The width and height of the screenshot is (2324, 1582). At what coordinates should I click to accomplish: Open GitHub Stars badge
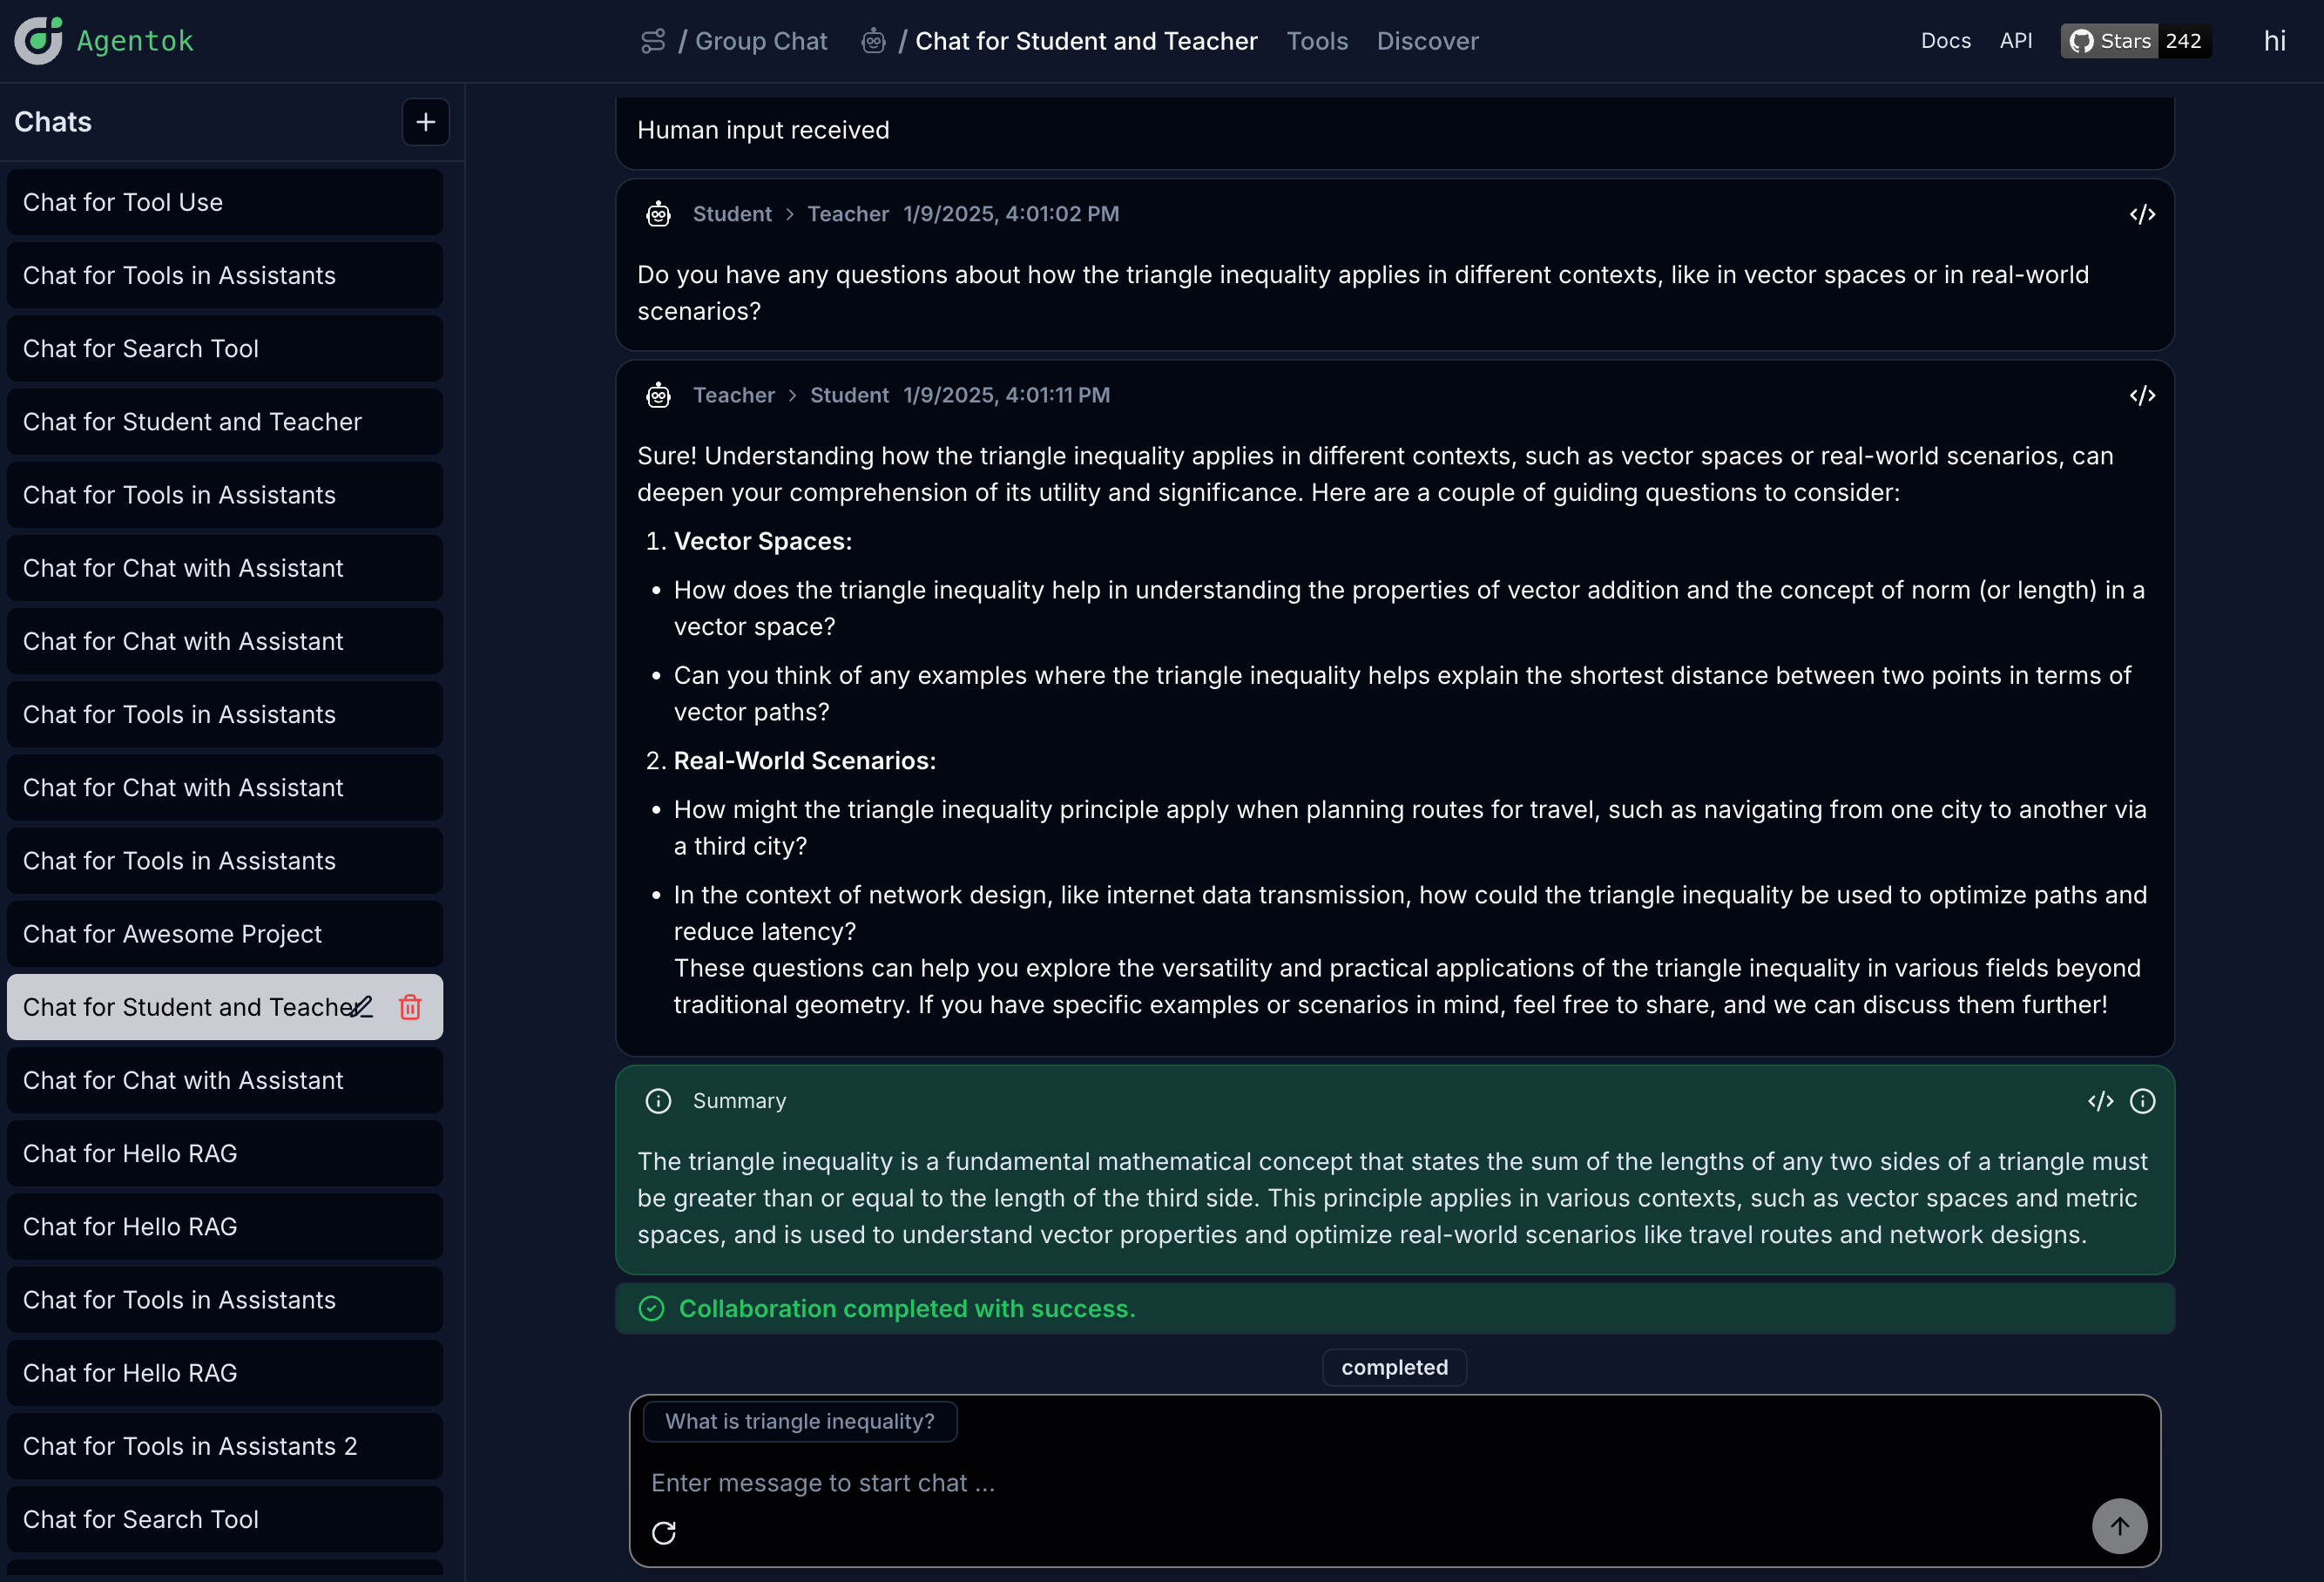[x=2135, y=41]
